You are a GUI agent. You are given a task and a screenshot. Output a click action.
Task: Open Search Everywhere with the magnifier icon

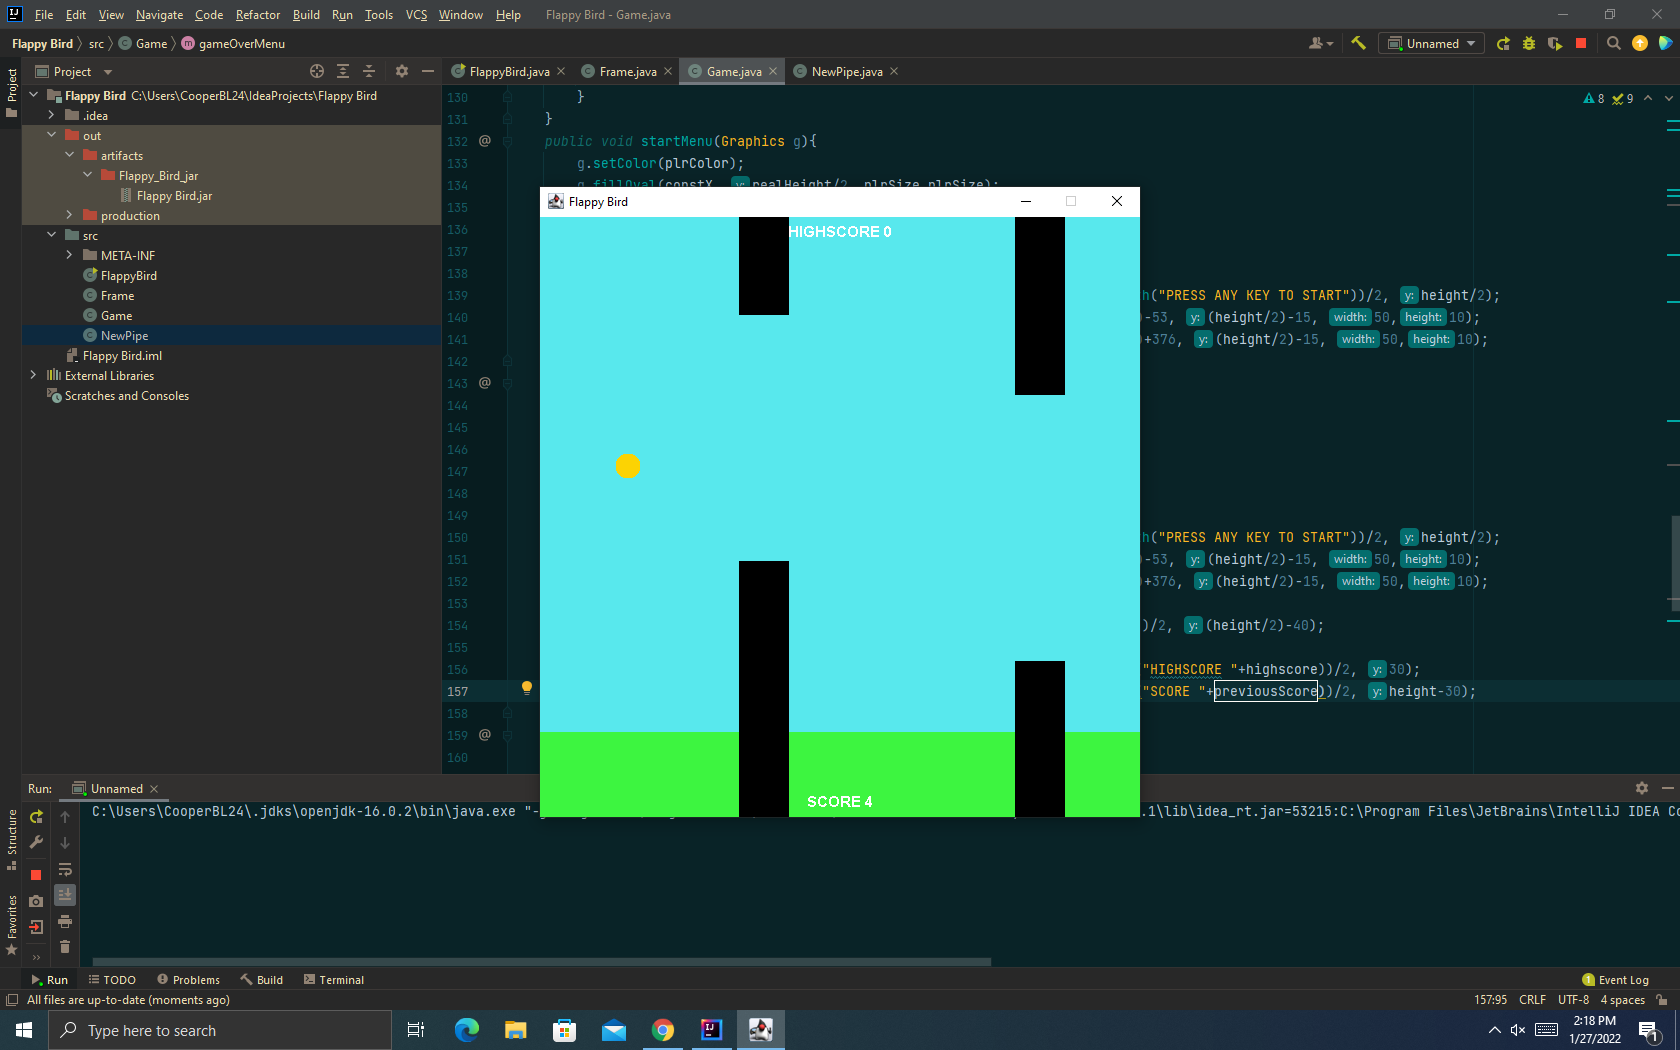(1613, 43)
